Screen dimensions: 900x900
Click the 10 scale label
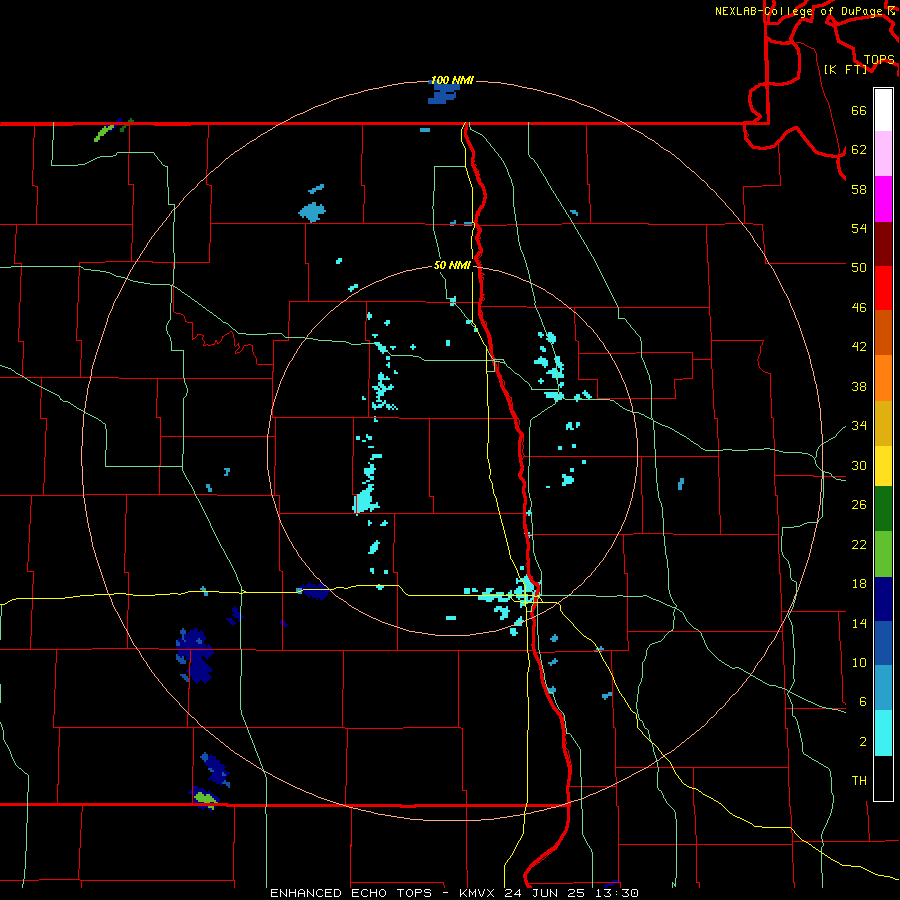859,663
